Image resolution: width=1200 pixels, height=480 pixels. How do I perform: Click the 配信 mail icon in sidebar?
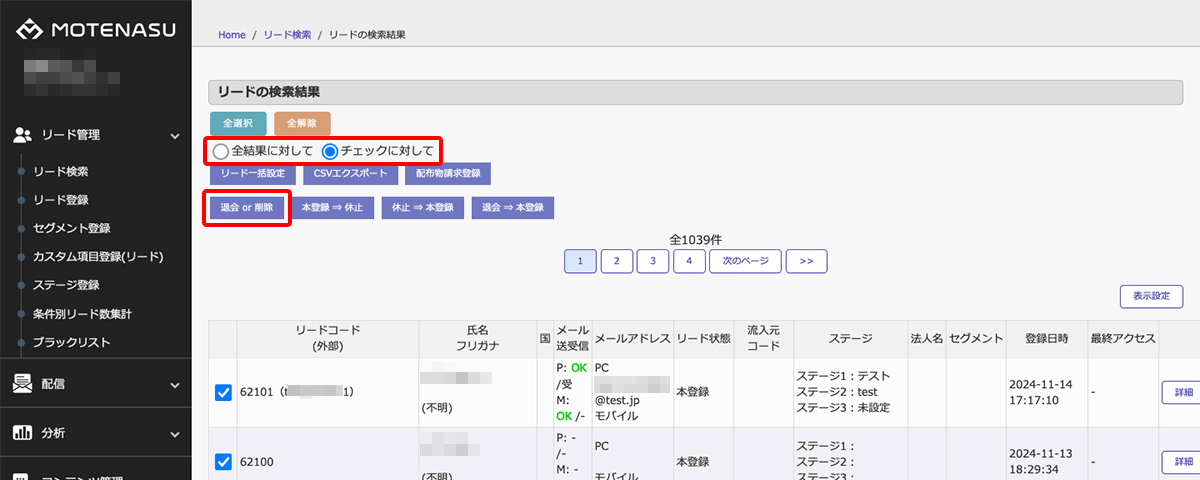point(23,383)
